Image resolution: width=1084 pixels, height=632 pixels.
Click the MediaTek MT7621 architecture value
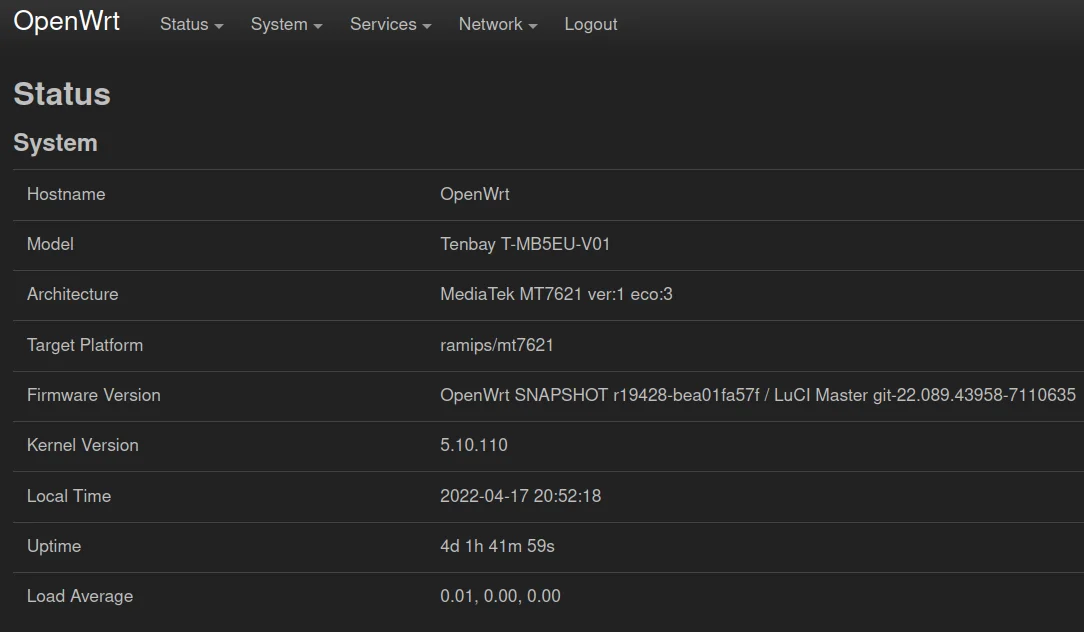click(x=556, y=294)
